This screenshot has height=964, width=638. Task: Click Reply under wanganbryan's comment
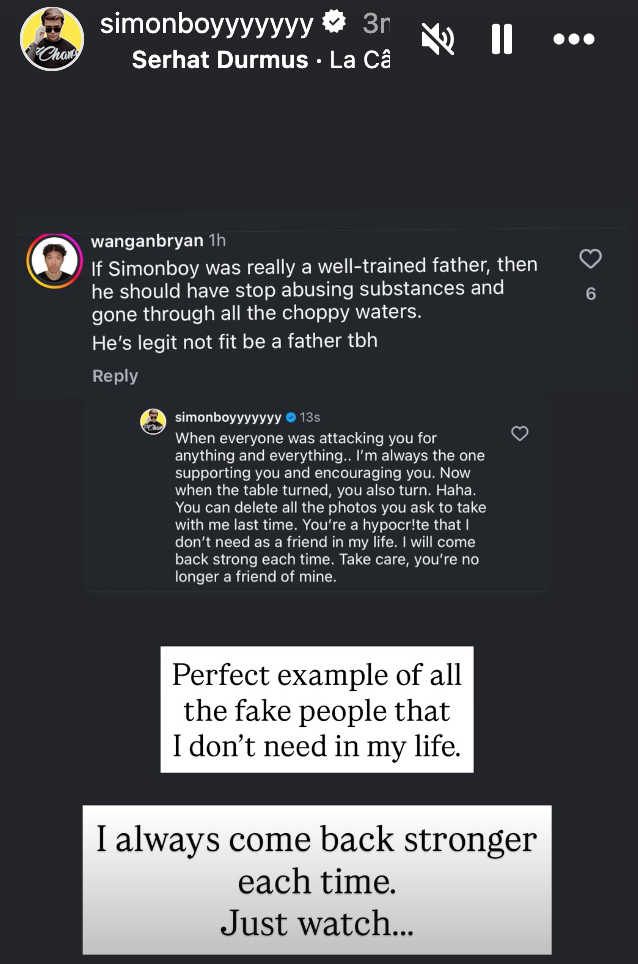(115, 376)
